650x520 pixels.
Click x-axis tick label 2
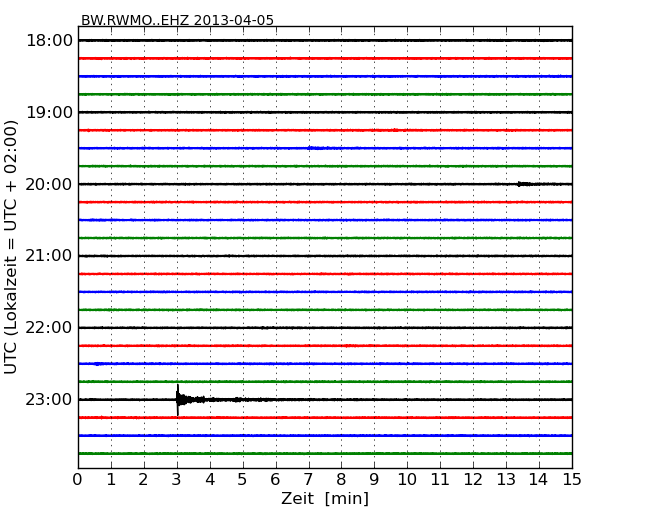coord(144,479)
